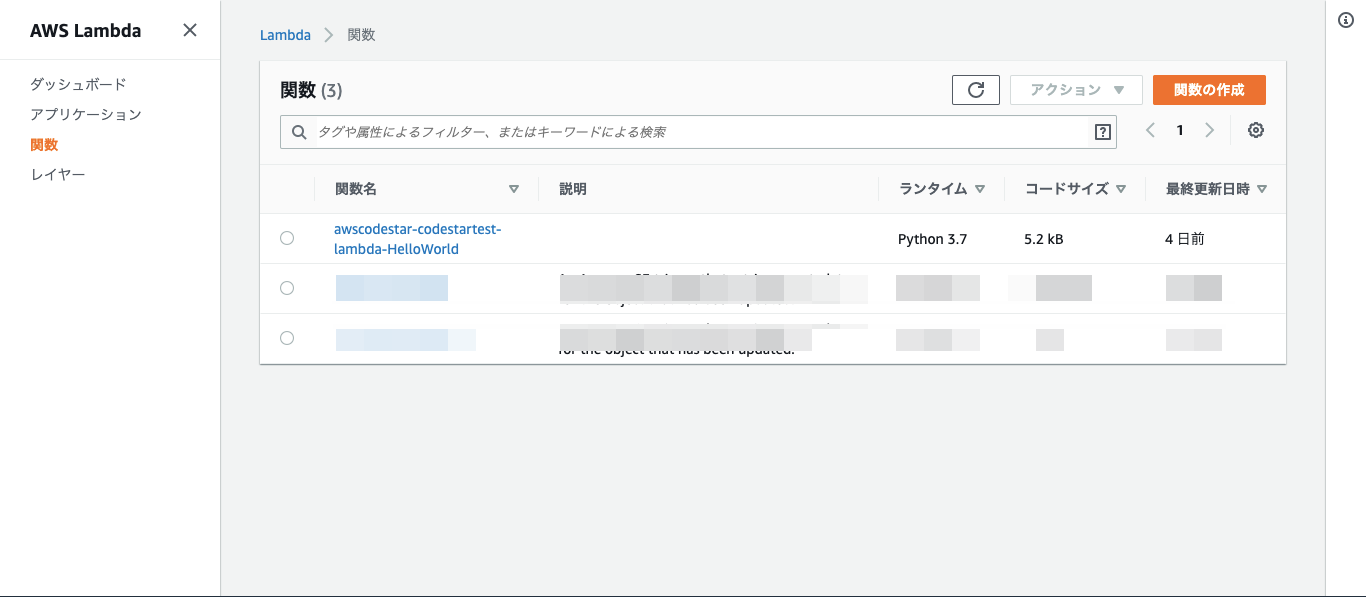
Task: Go to next page arrow
Action: 1210,130
